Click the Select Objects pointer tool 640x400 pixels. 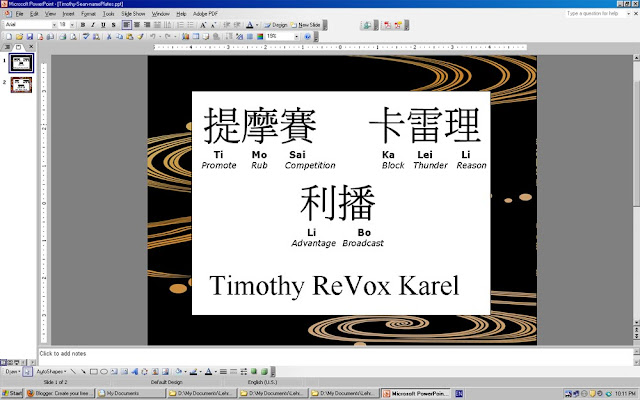tap(27, 371)
